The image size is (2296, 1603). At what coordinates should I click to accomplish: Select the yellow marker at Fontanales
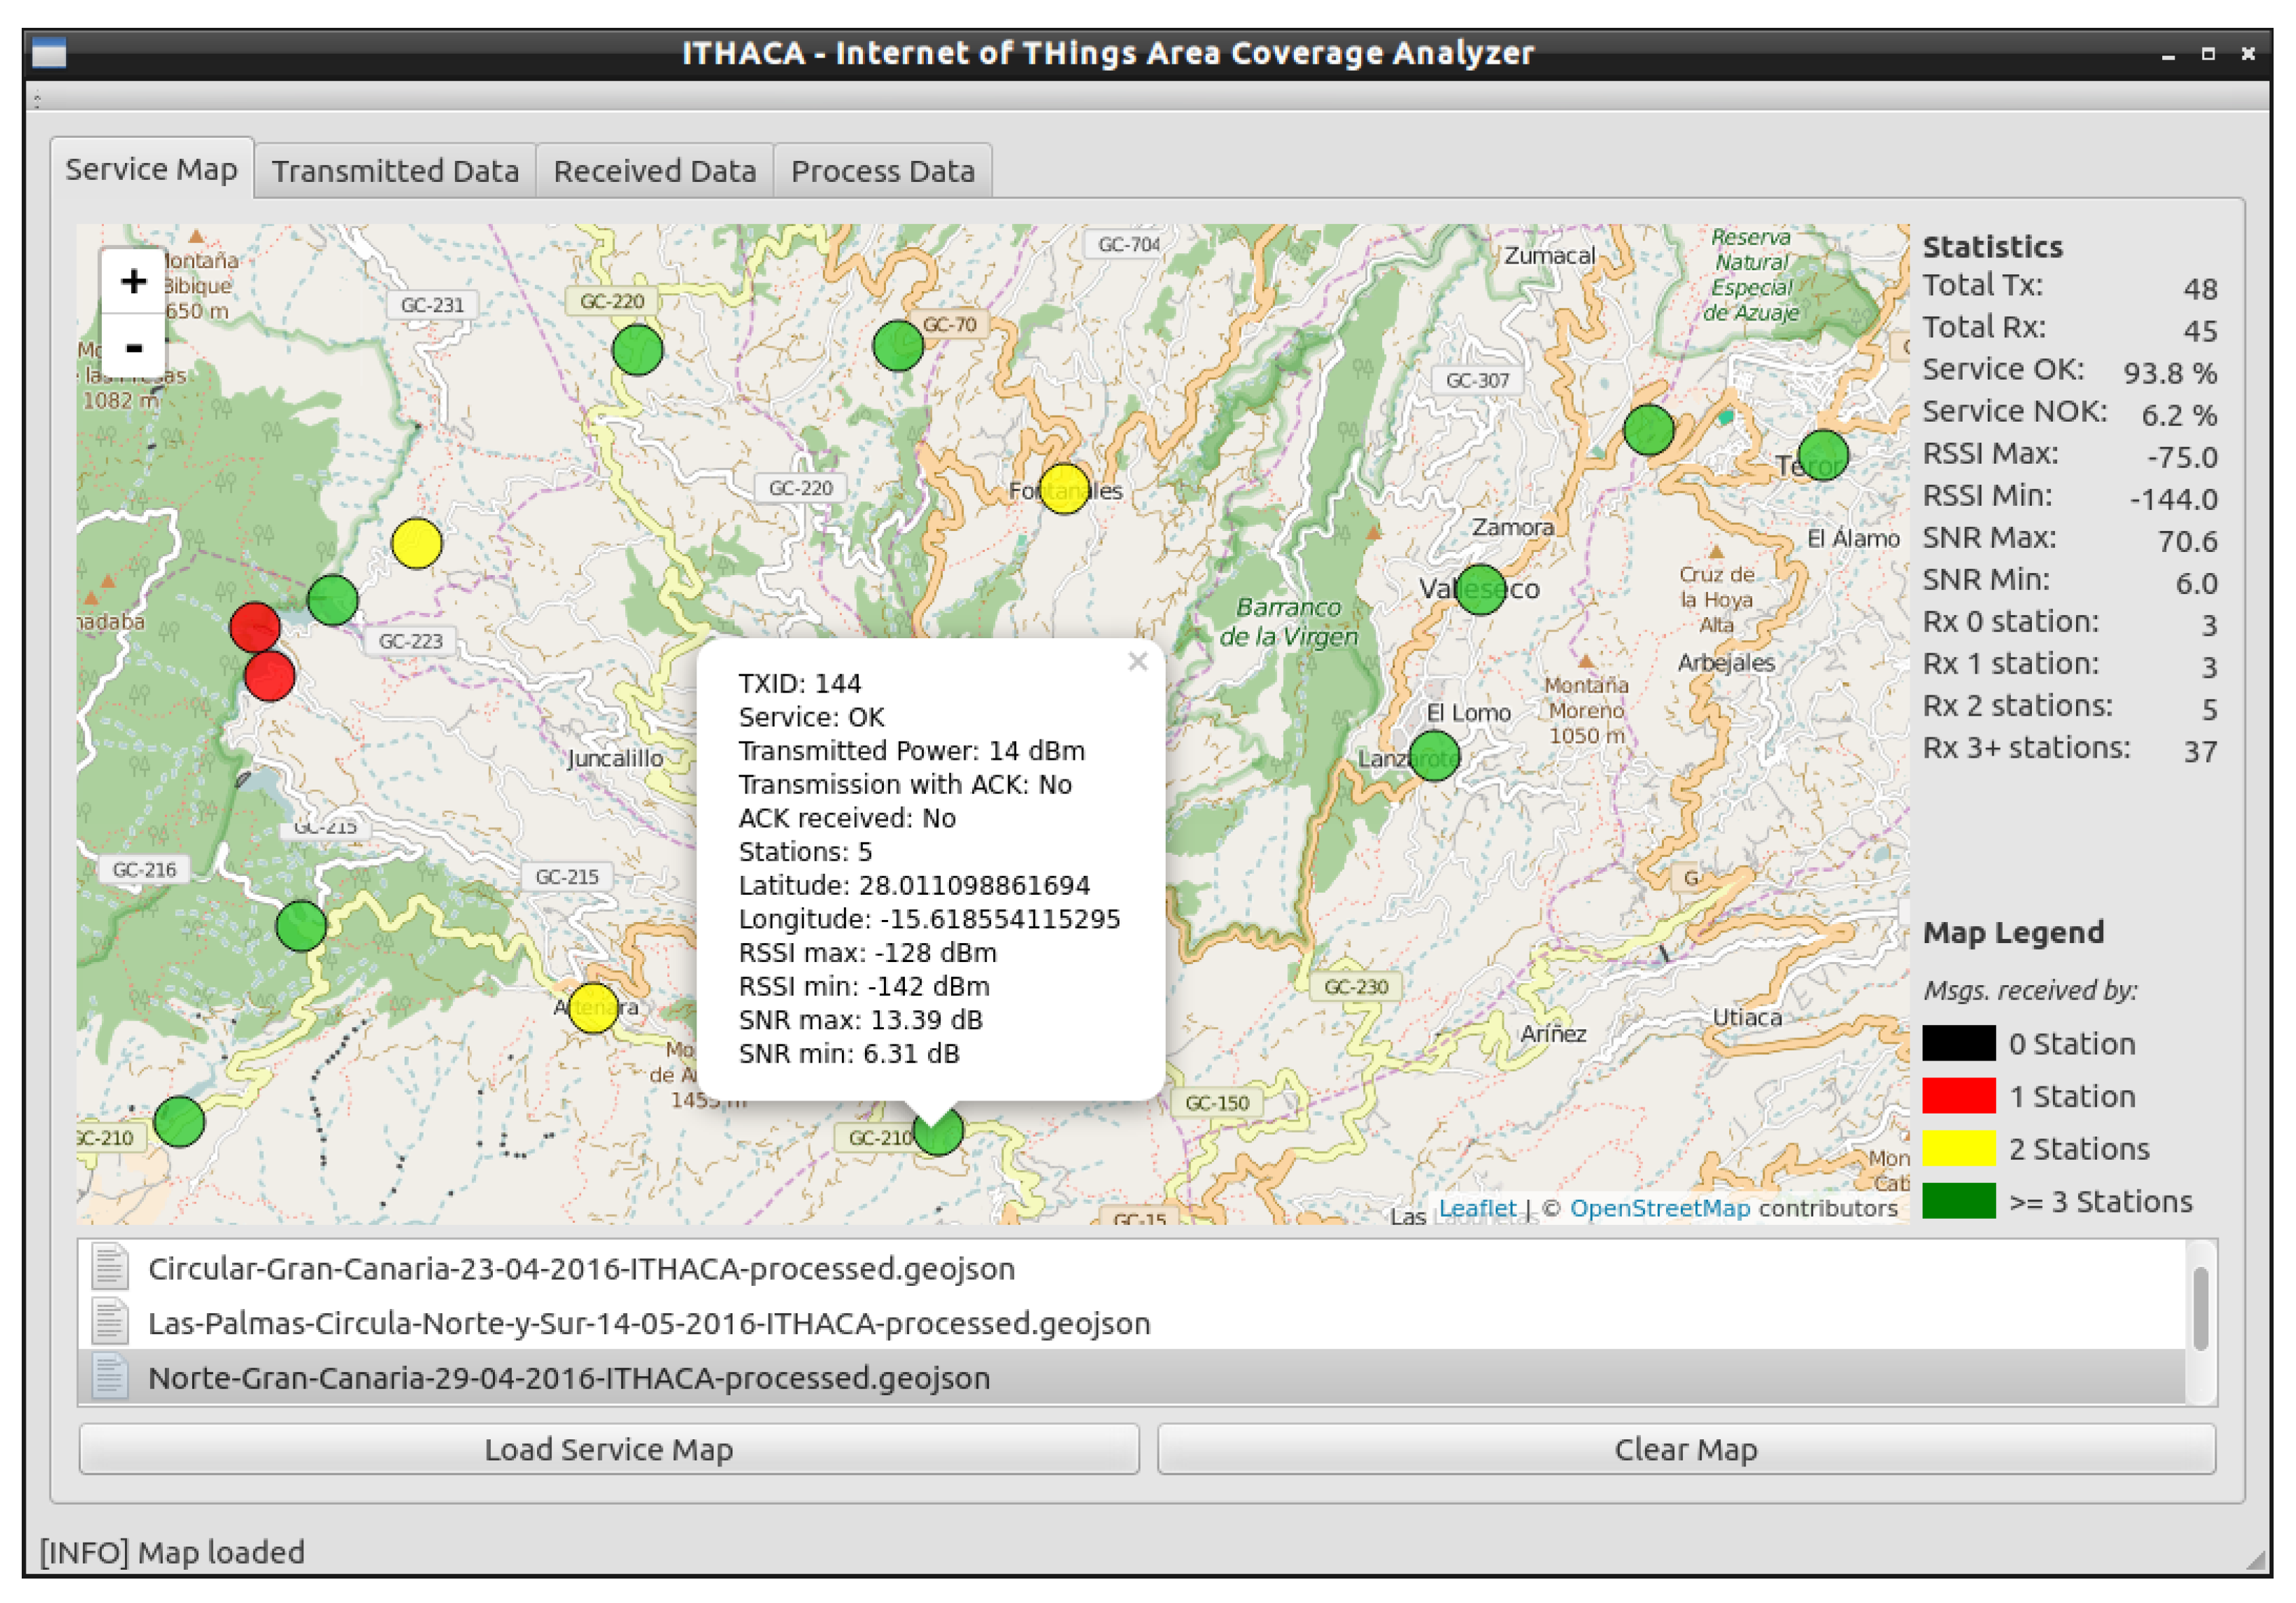(1065, 489)
